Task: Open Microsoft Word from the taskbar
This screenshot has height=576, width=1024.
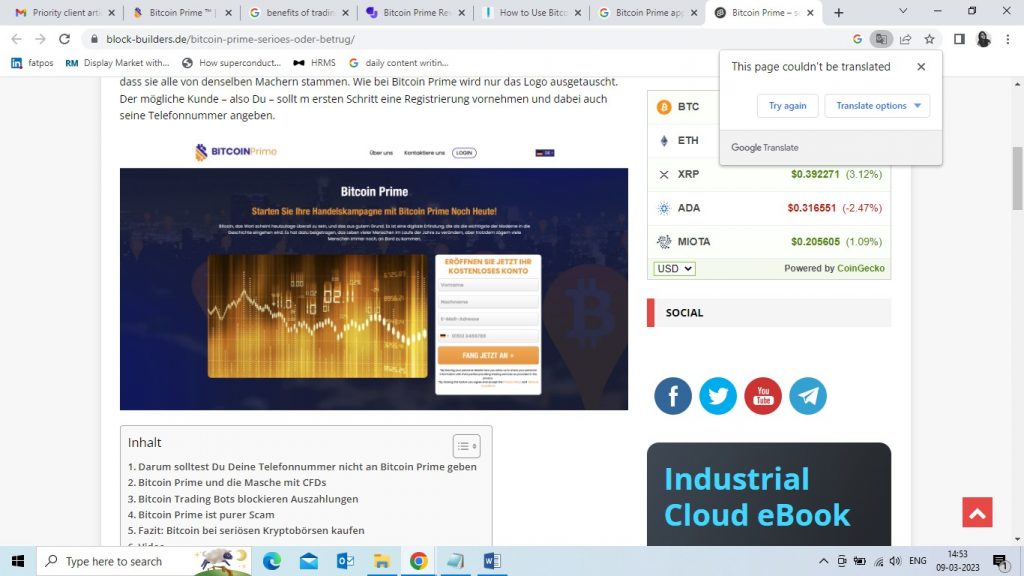Action: point(492,561)
